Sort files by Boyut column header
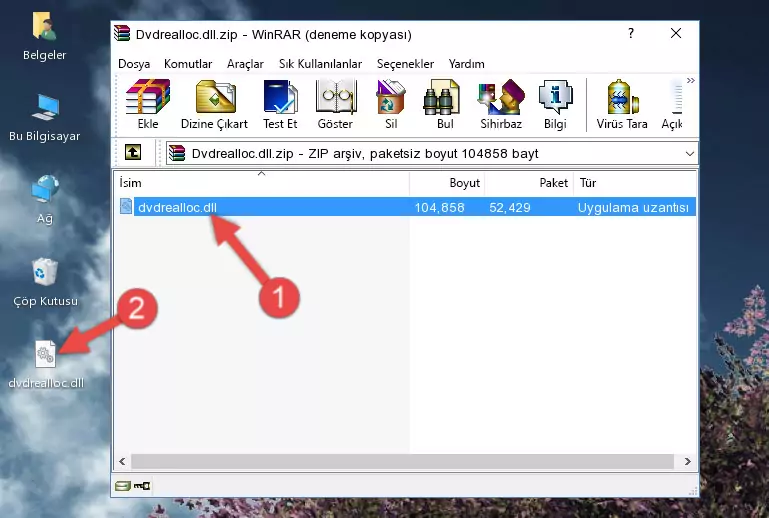 [x=447, y=183]
